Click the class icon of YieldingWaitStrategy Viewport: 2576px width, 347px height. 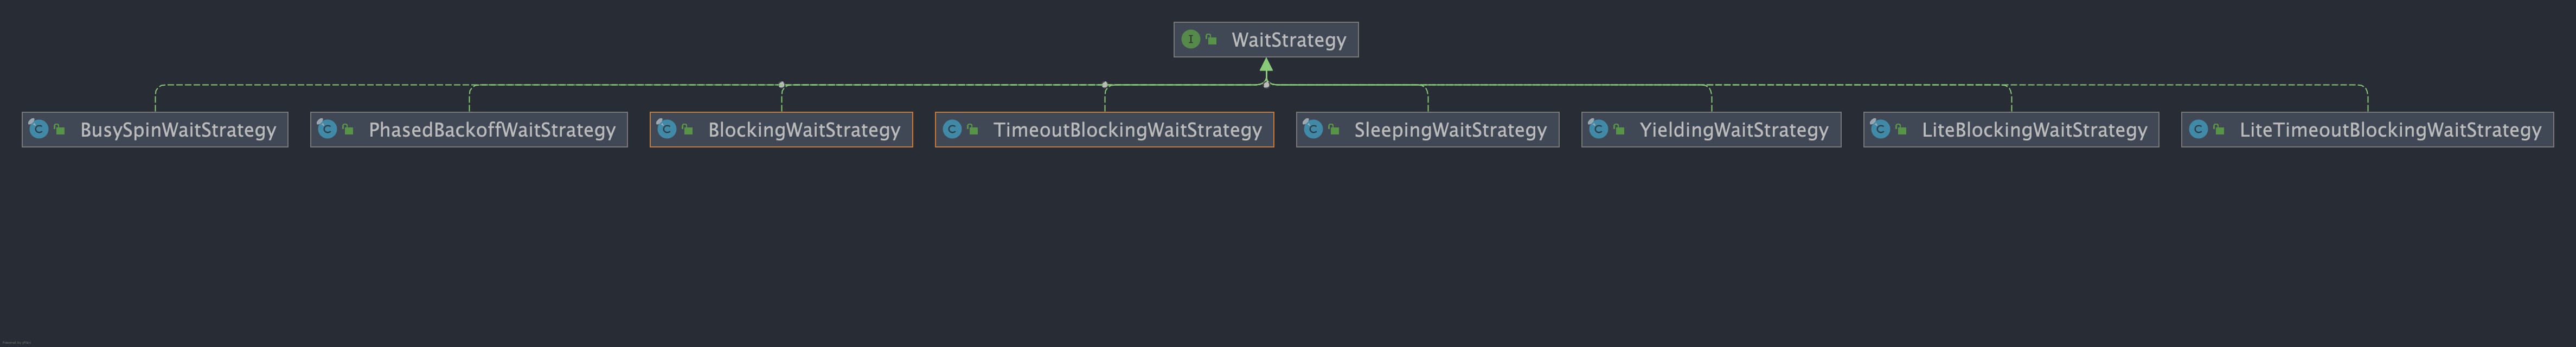click(1598, 129)
